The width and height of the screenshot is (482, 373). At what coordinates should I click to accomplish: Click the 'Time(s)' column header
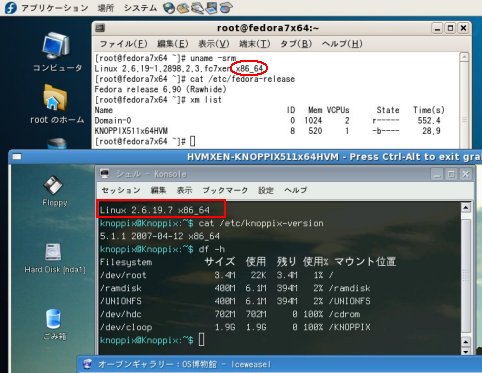(429, 110)
